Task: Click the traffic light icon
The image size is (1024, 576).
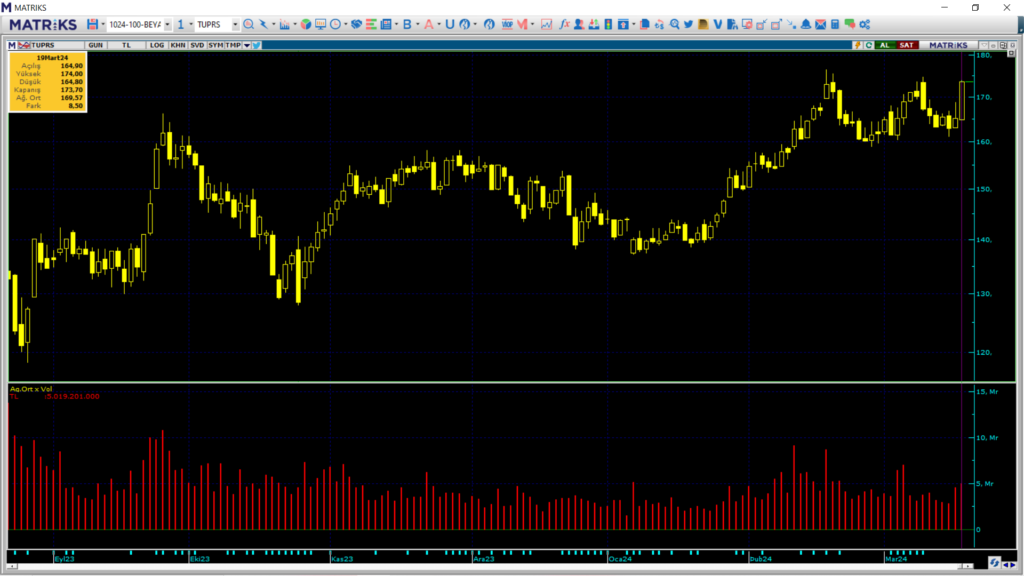Action: [x=608, y=24]
